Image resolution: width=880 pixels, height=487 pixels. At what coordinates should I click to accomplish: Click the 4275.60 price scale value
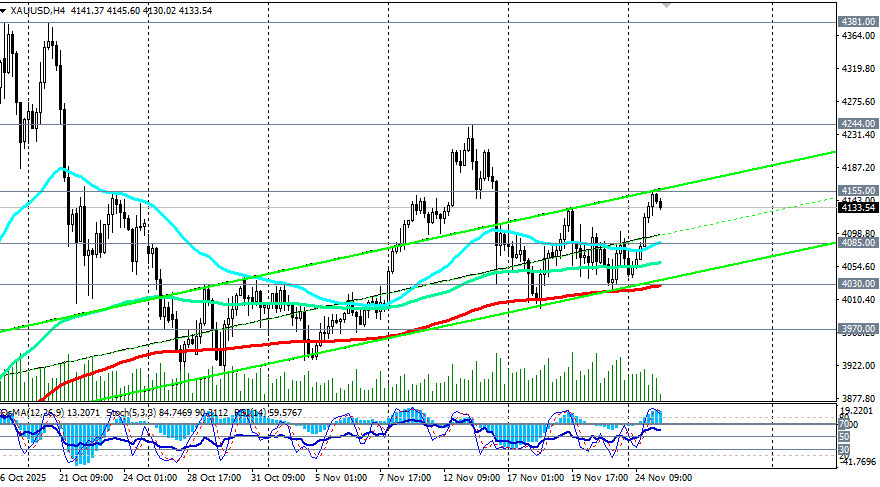click(x=859, y=102)
